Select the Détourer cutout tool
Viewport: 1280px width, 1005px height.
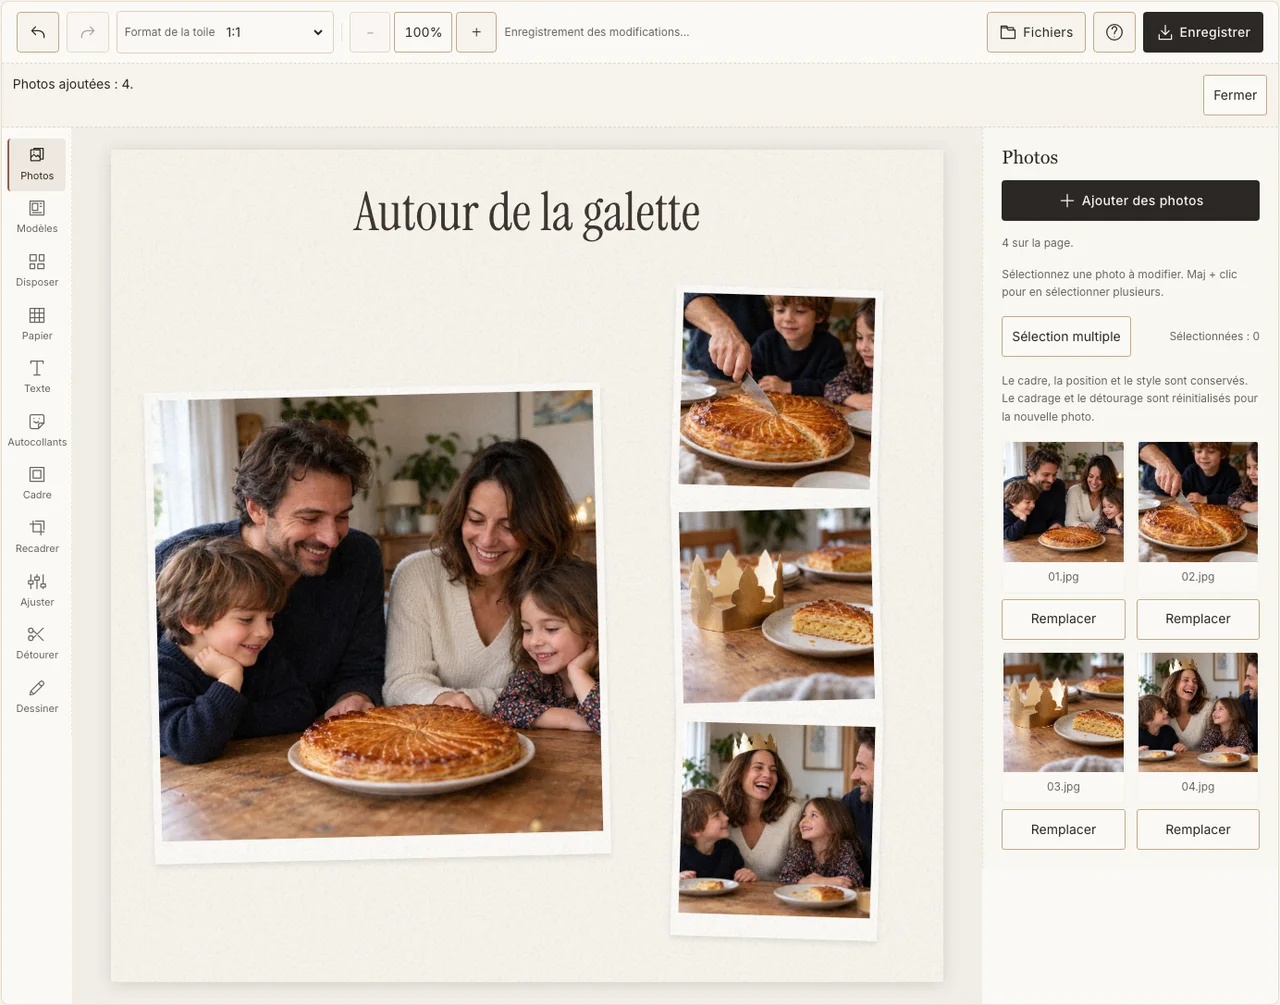click(x=37, y=644)
